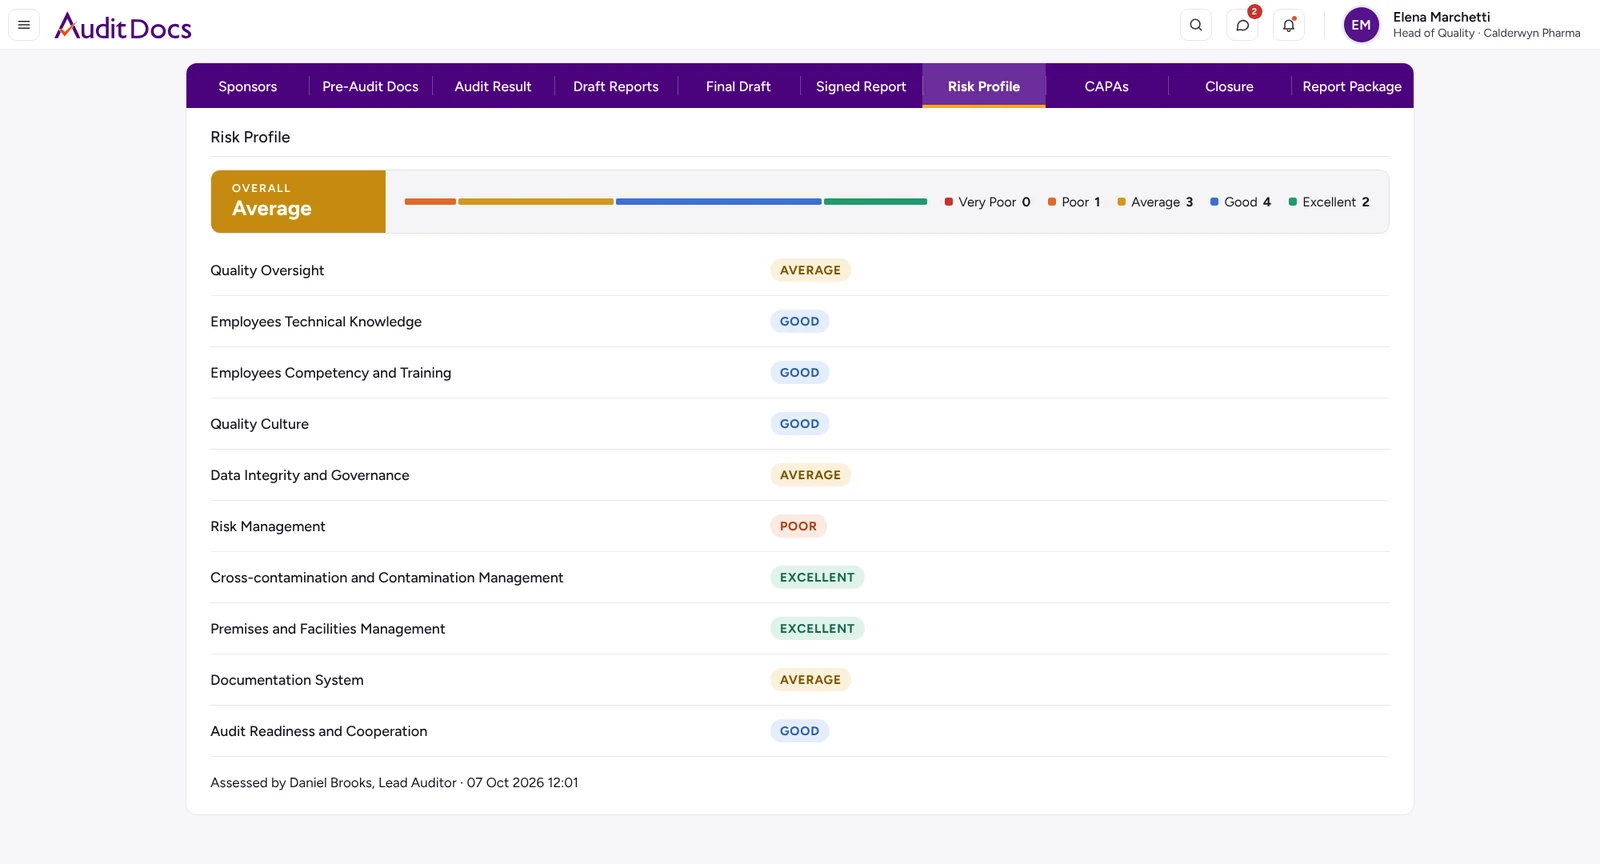Click the Overall Average summary box
This screenshot has width=1600, height=864.
click(x=298, y=201)
